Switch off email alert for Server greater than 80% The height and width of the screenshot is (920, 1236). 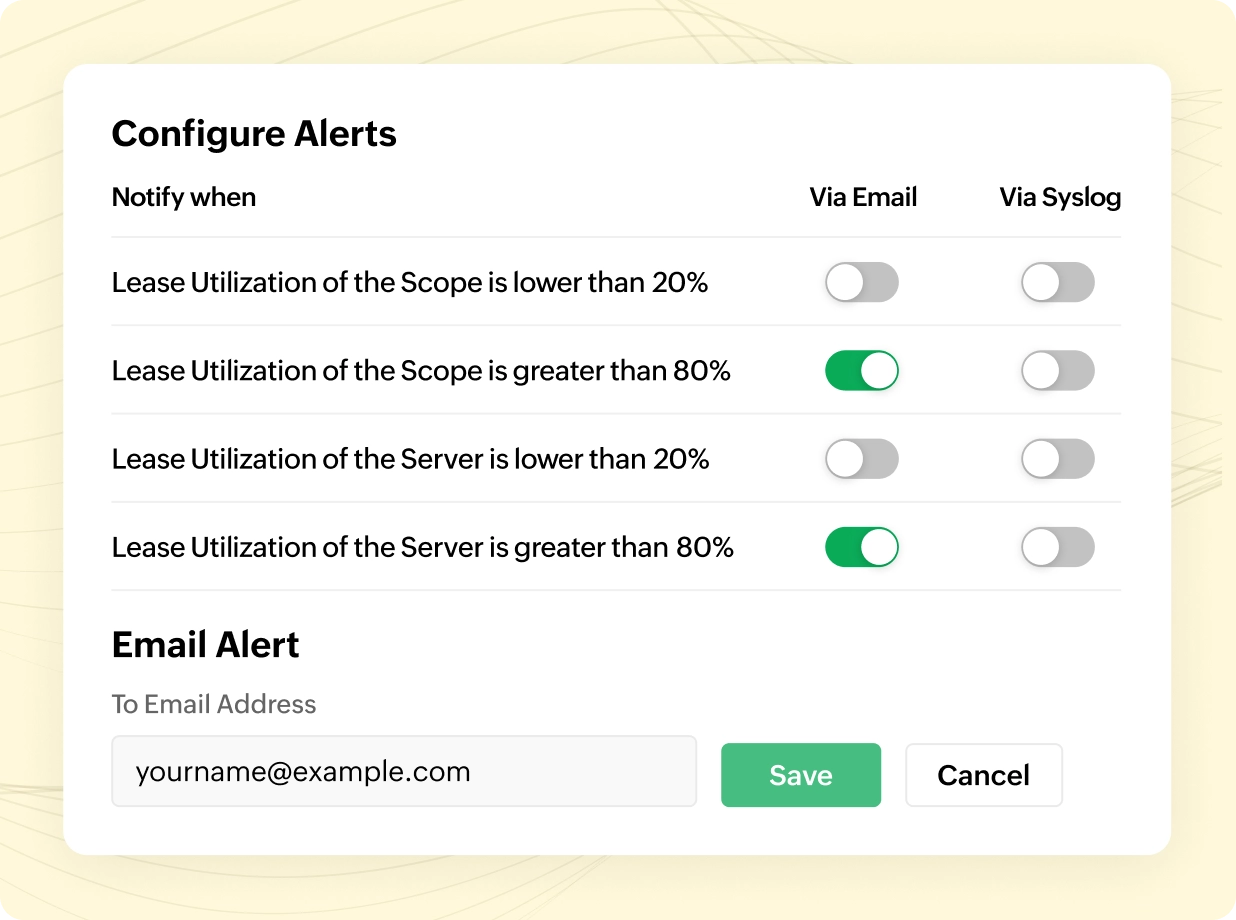point(861,547)
